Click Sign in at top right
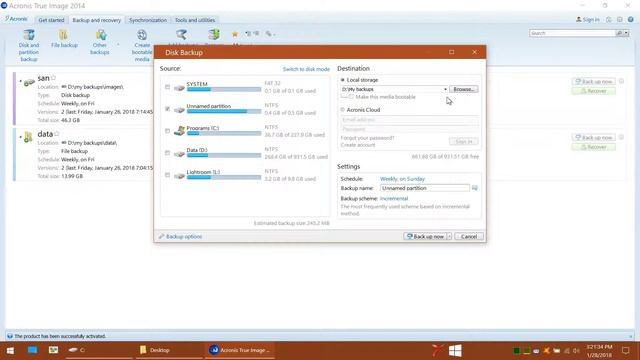640x360 pixels. pos(588,20)
